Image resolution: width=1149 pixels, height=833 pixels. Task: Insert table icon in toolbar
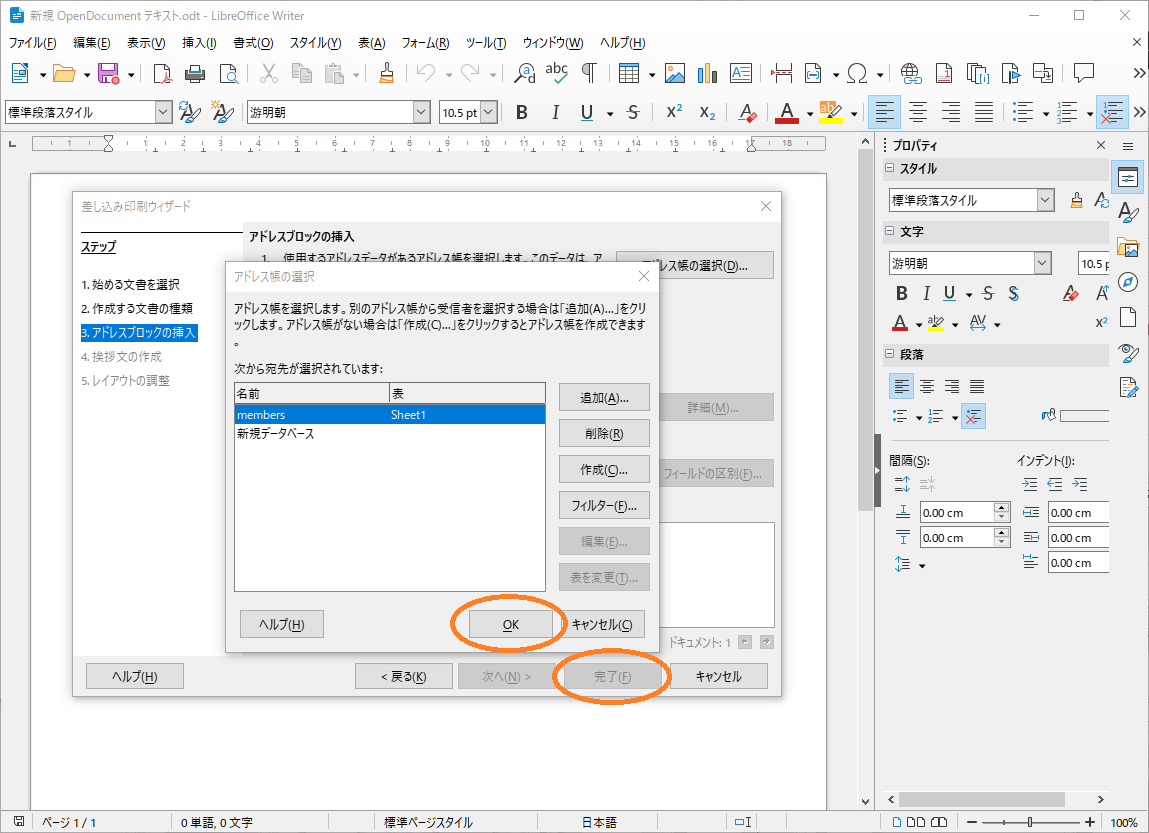(629, 73)
